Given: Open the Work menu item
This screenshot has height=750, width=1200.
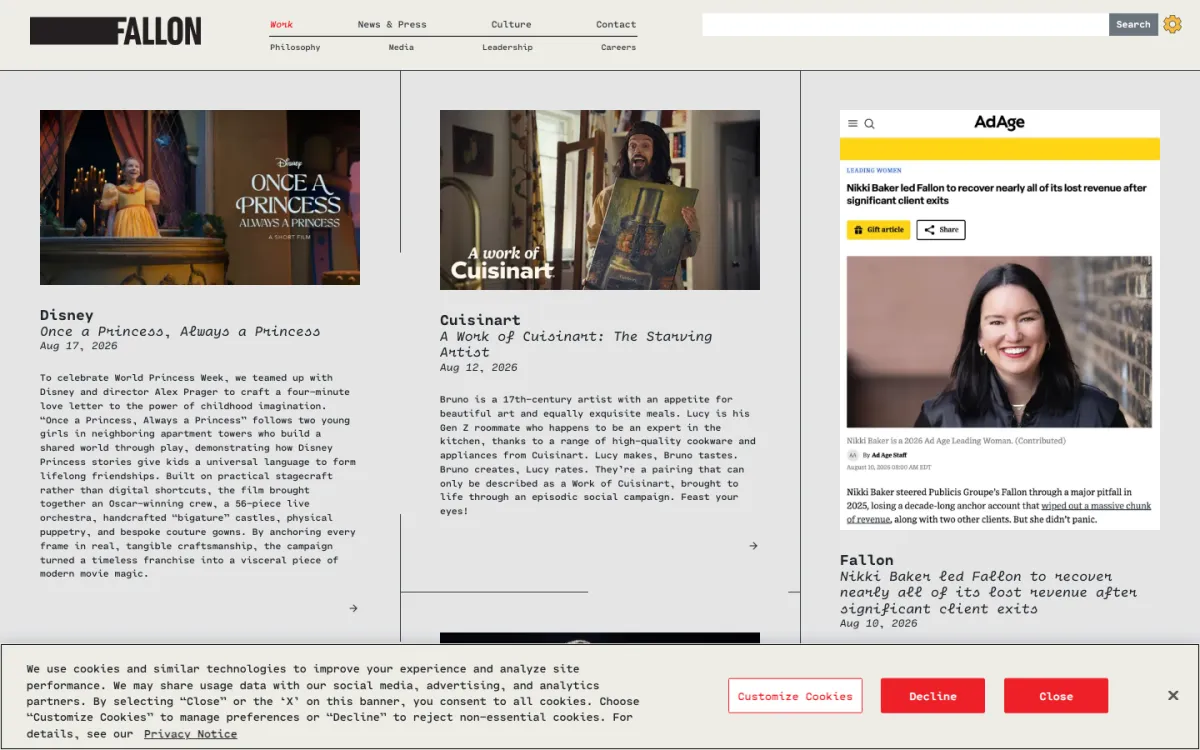Looking at the screenshot, I should coord(281,24).
